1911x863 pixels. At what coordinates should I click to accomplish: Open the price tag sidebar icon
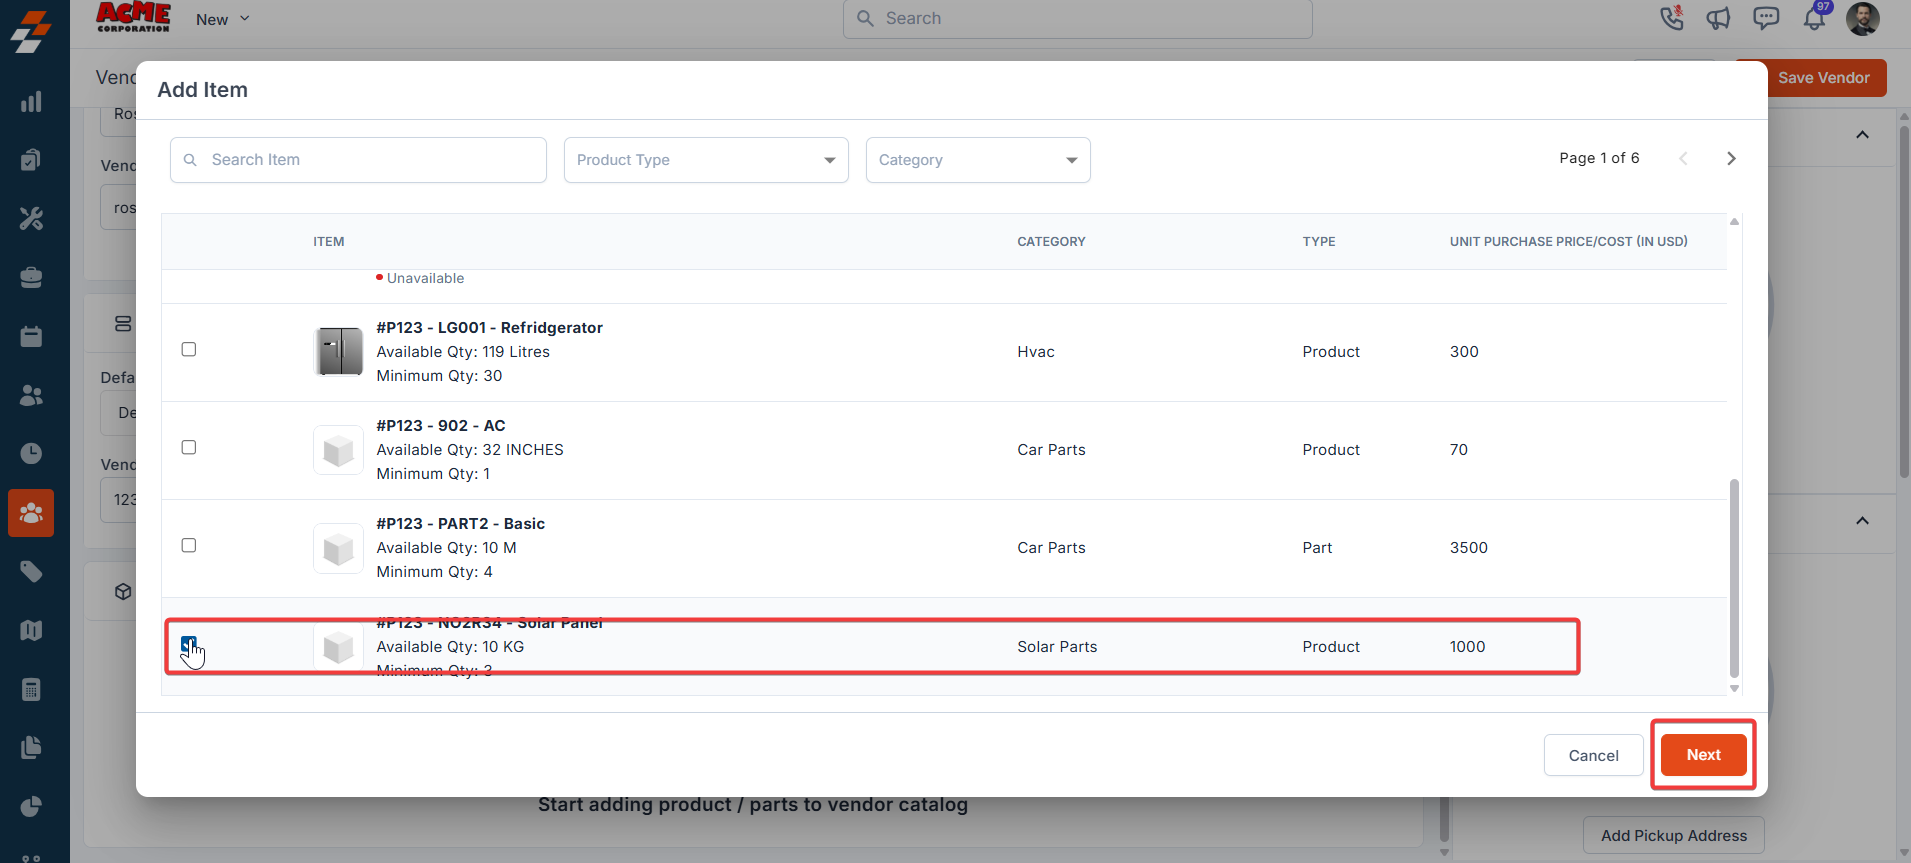[x=31, y=571]
